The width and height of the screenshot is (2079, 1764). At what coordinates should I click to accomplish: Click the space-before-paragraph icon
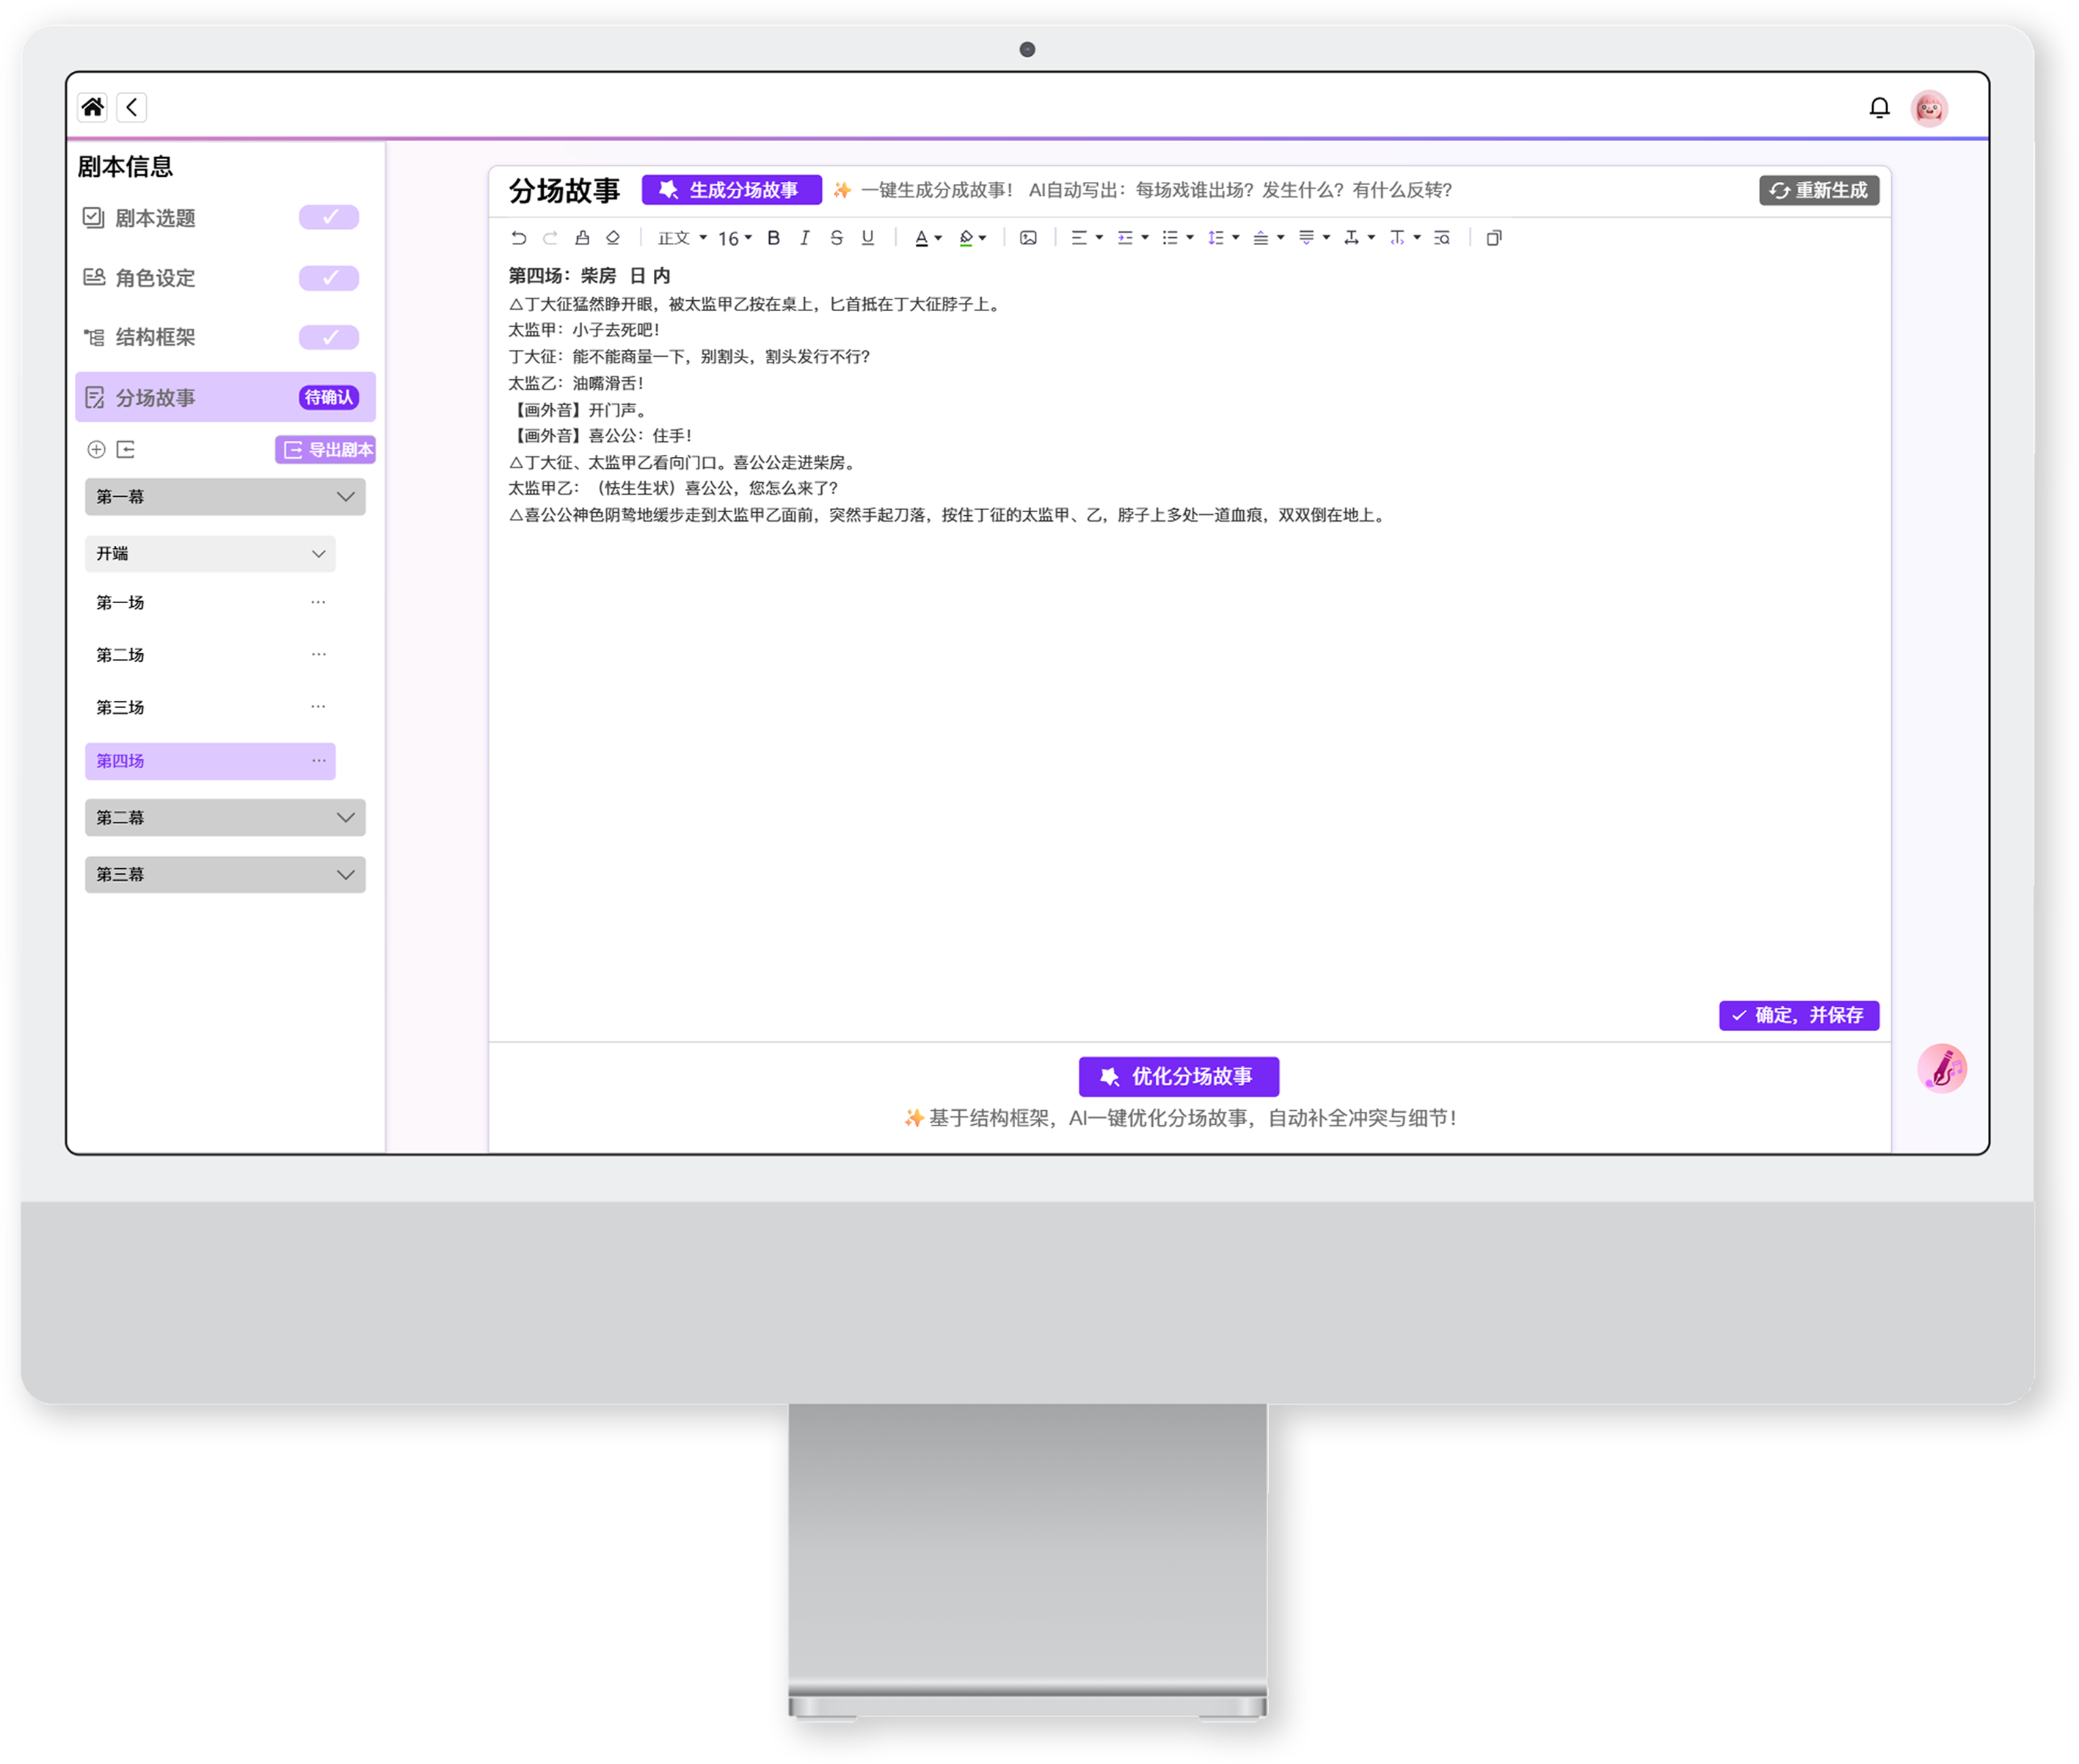[x=1260, y=238]
